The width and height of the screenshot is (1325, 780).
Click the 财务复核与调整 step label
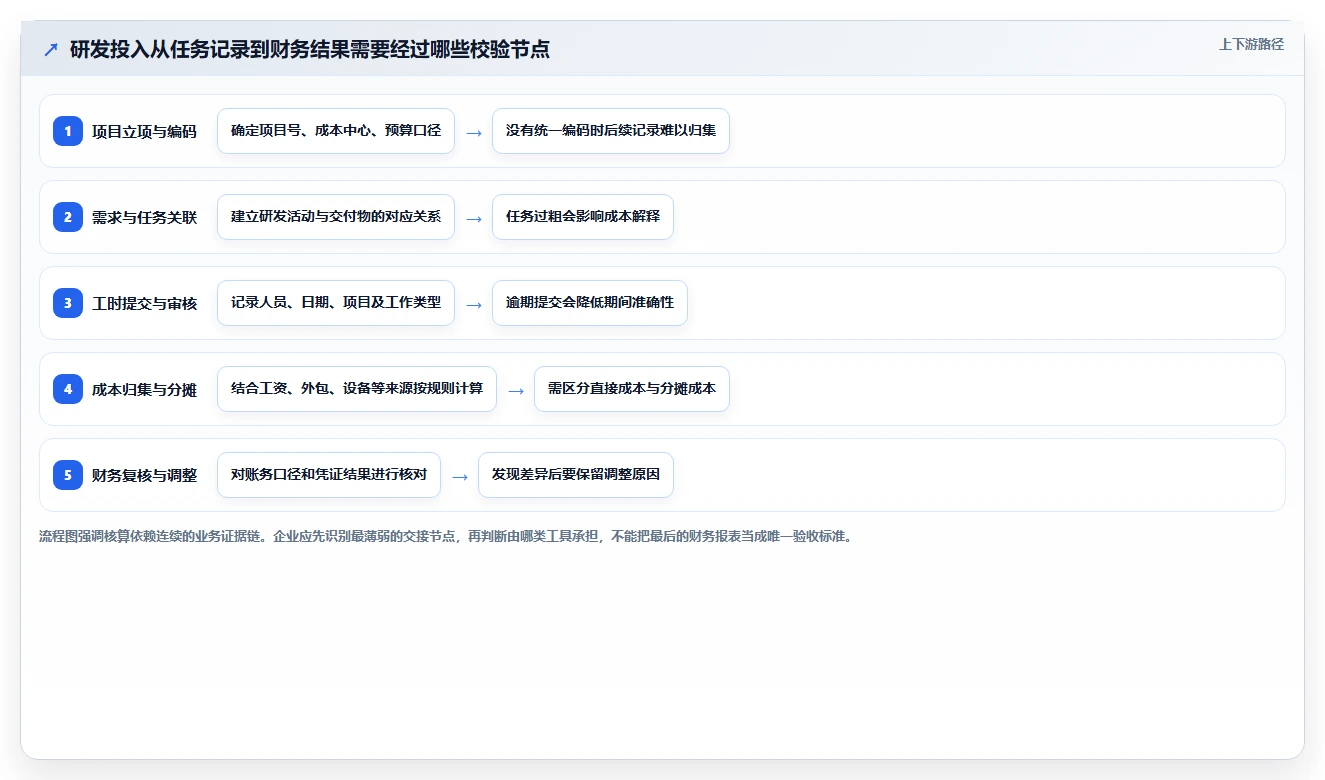[144, 475]
